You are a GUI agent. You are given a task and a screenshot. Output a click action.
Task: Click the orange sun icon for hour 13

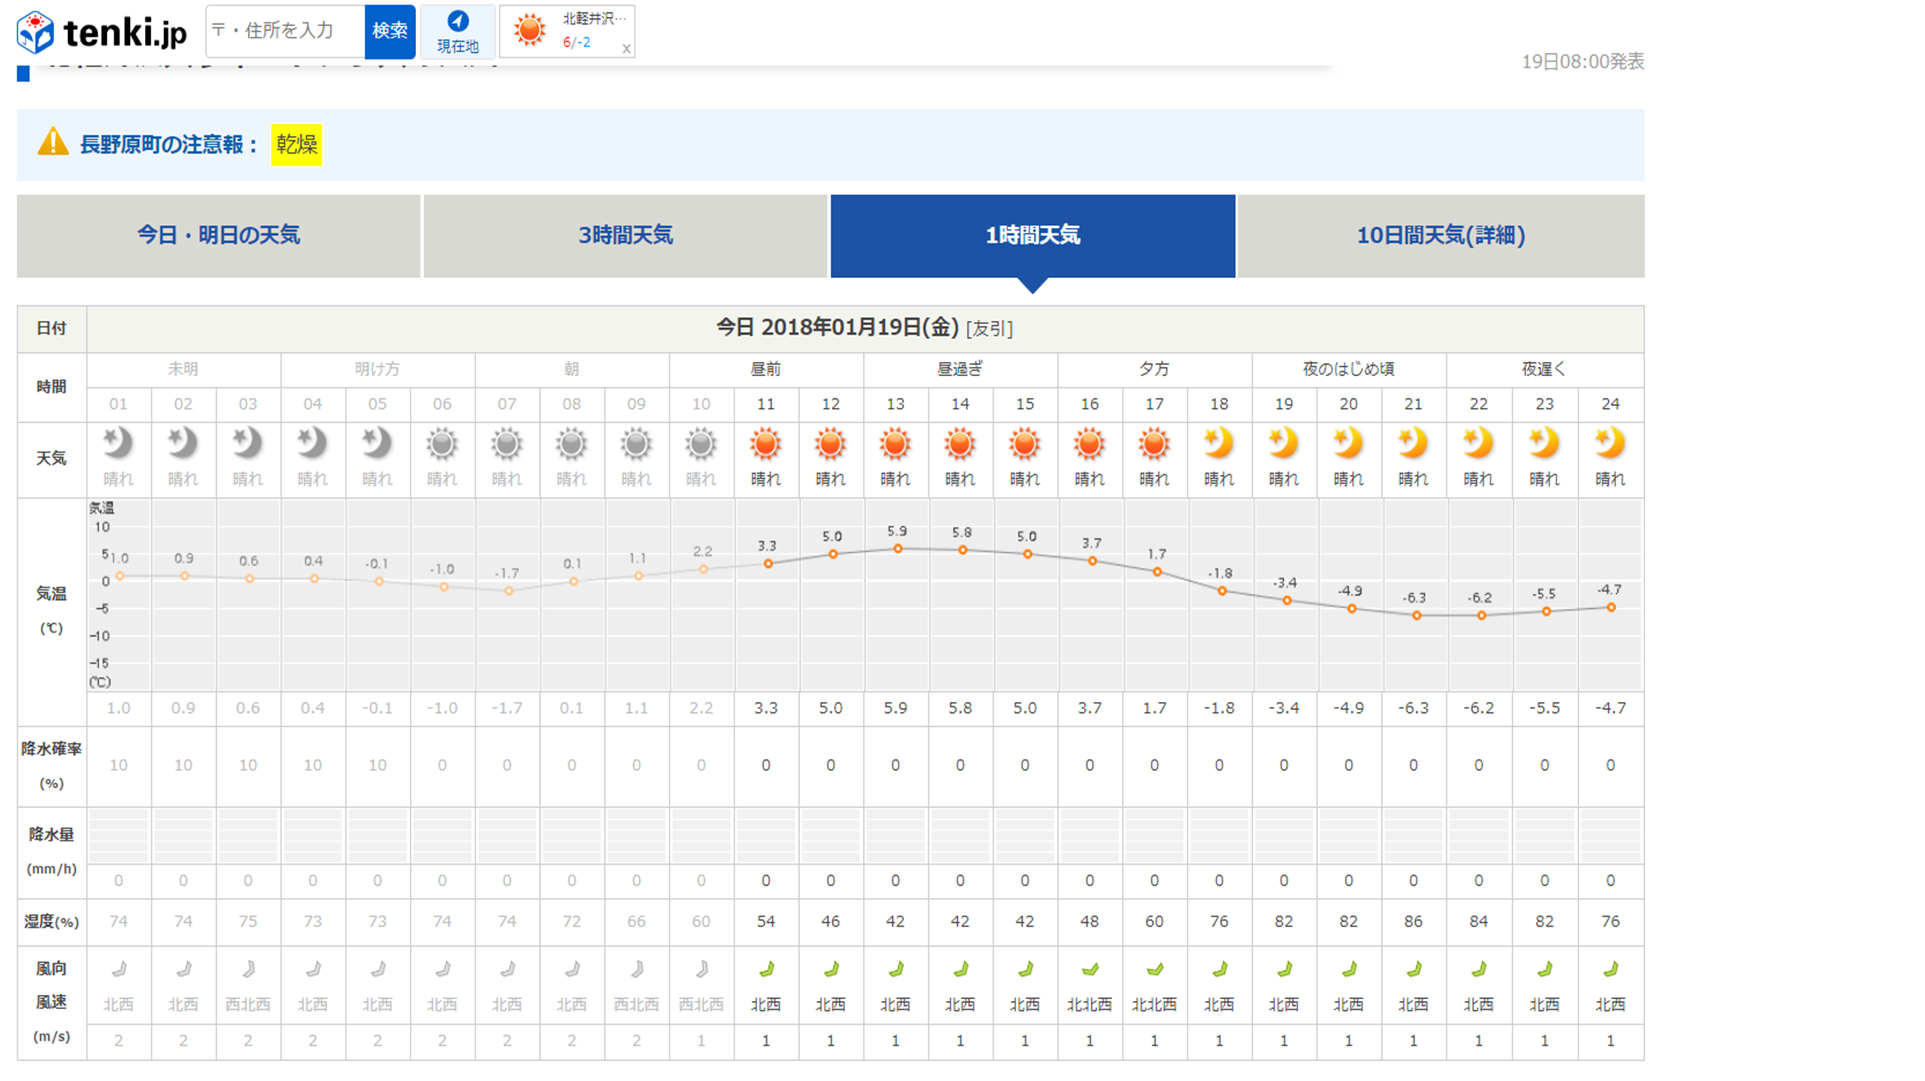click(895, 443)
